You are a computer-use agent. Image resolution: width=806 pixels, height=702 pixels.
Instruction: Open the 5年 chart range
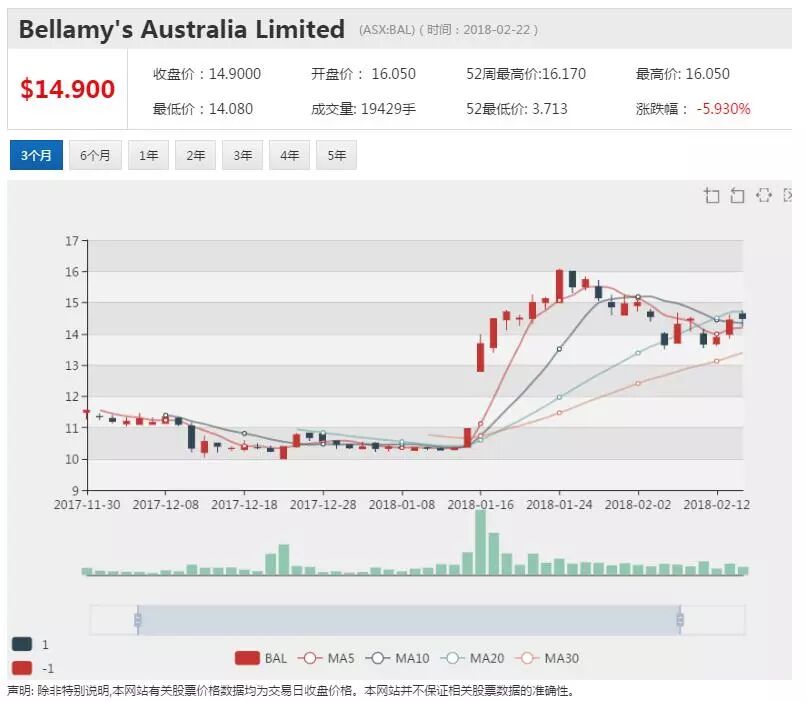click(337, 155)
